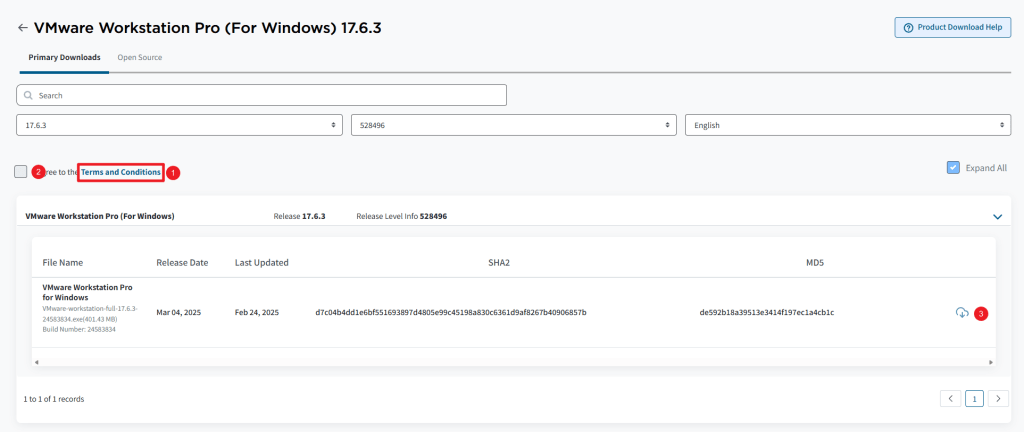Toggle the Expand All checkbox
The width and height of the screenshot is (1024, 432).
pos(953,168)
